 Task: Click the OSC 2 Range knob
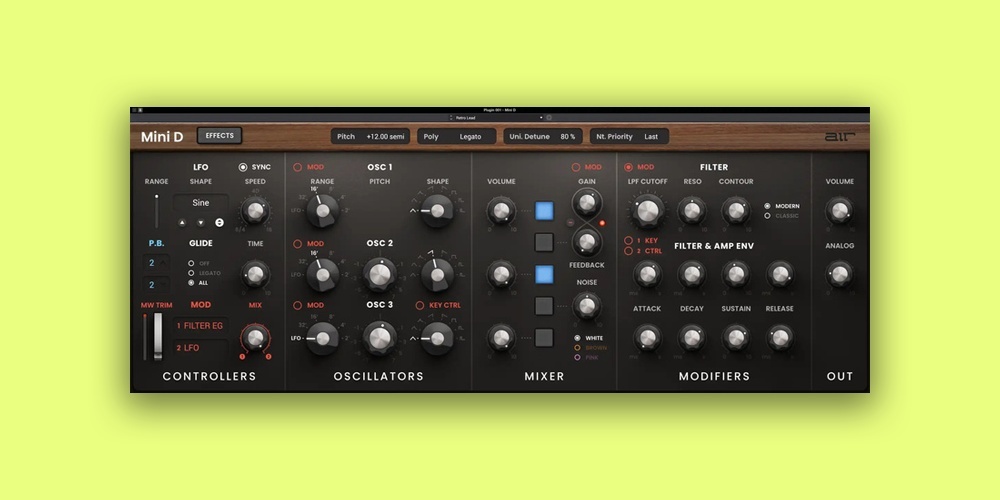click(x=323, y=275)
